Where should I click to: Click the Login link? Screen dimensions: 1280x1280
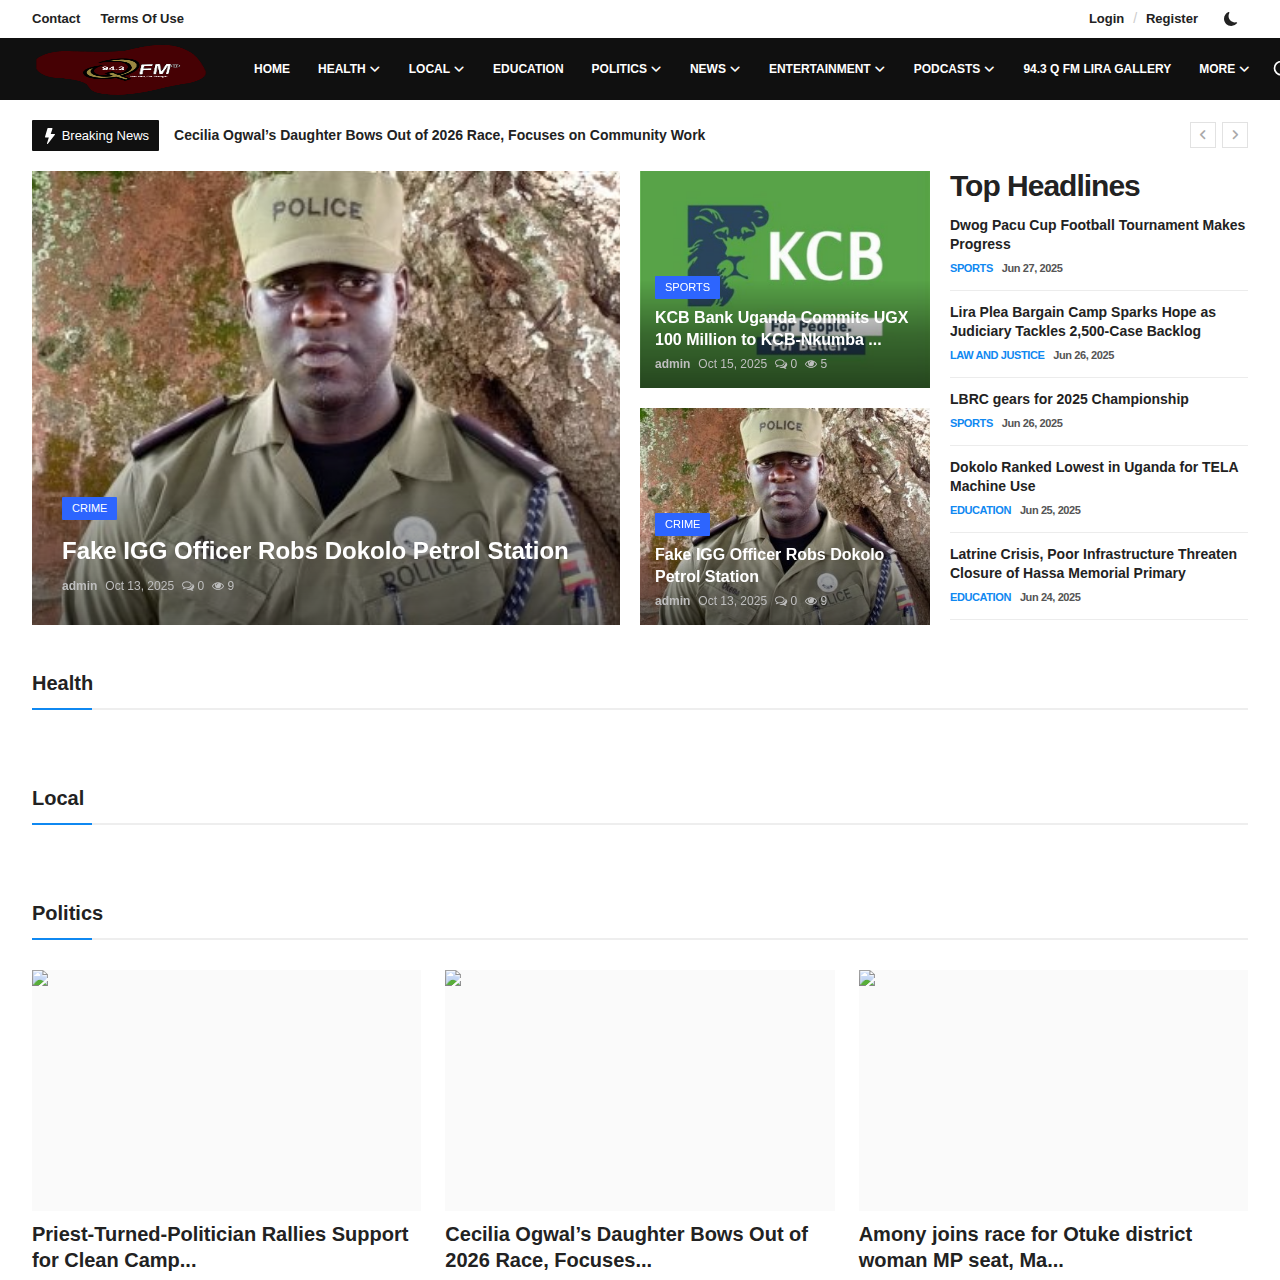tap(1106, 19)
